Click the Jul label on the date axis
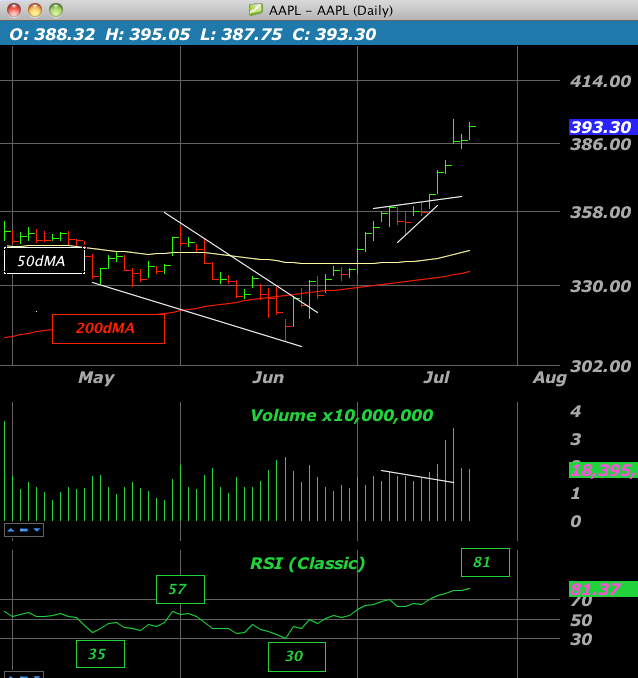Screen dimensions: 638x678 (436, 378)
